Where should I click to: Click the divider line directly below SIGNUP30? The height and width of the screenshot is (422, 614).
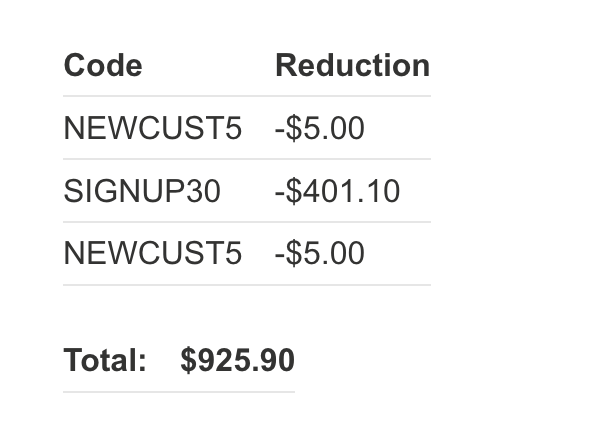coord(247,222)
